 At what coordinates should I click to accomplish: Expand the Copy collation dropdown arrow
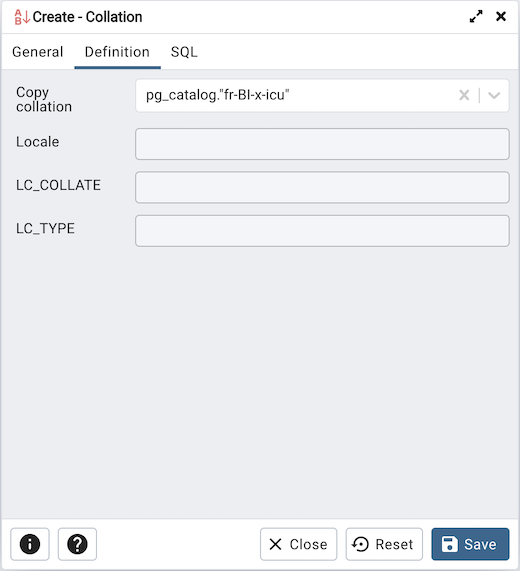point(494,95)
